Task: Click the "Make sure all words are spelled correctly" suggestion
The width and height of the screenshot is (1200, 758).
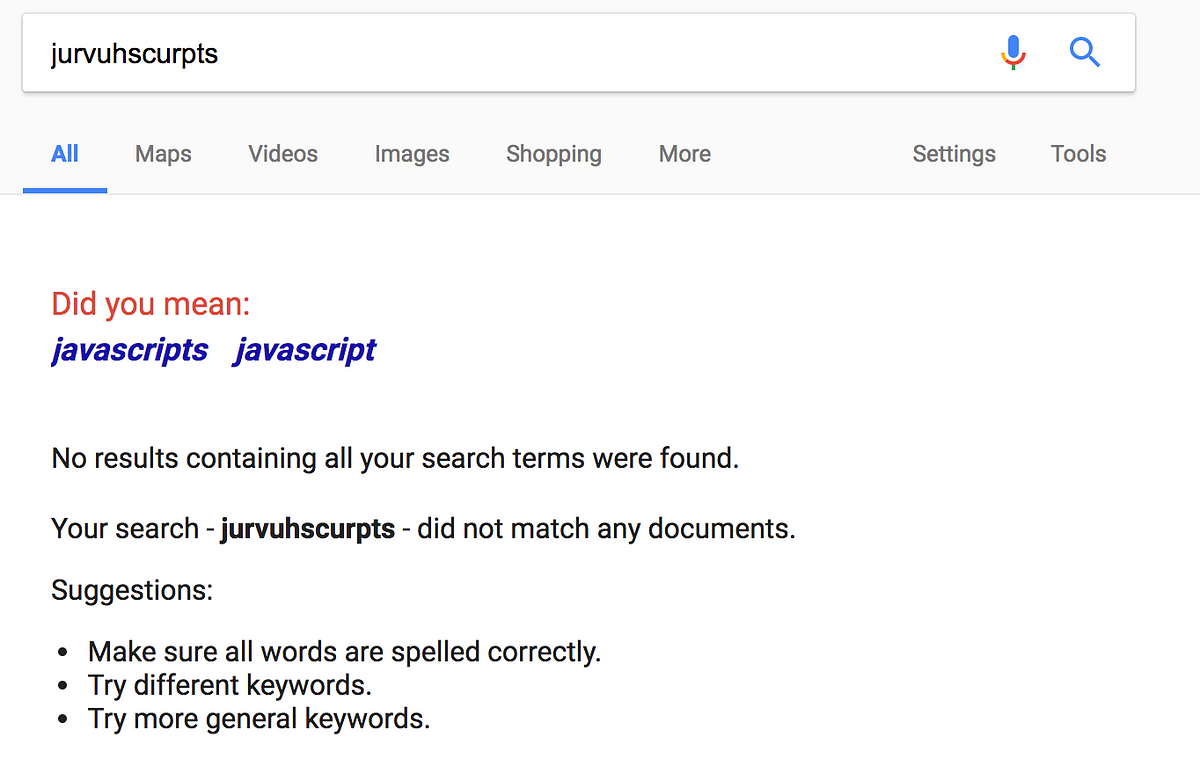Action: [344, 652]
